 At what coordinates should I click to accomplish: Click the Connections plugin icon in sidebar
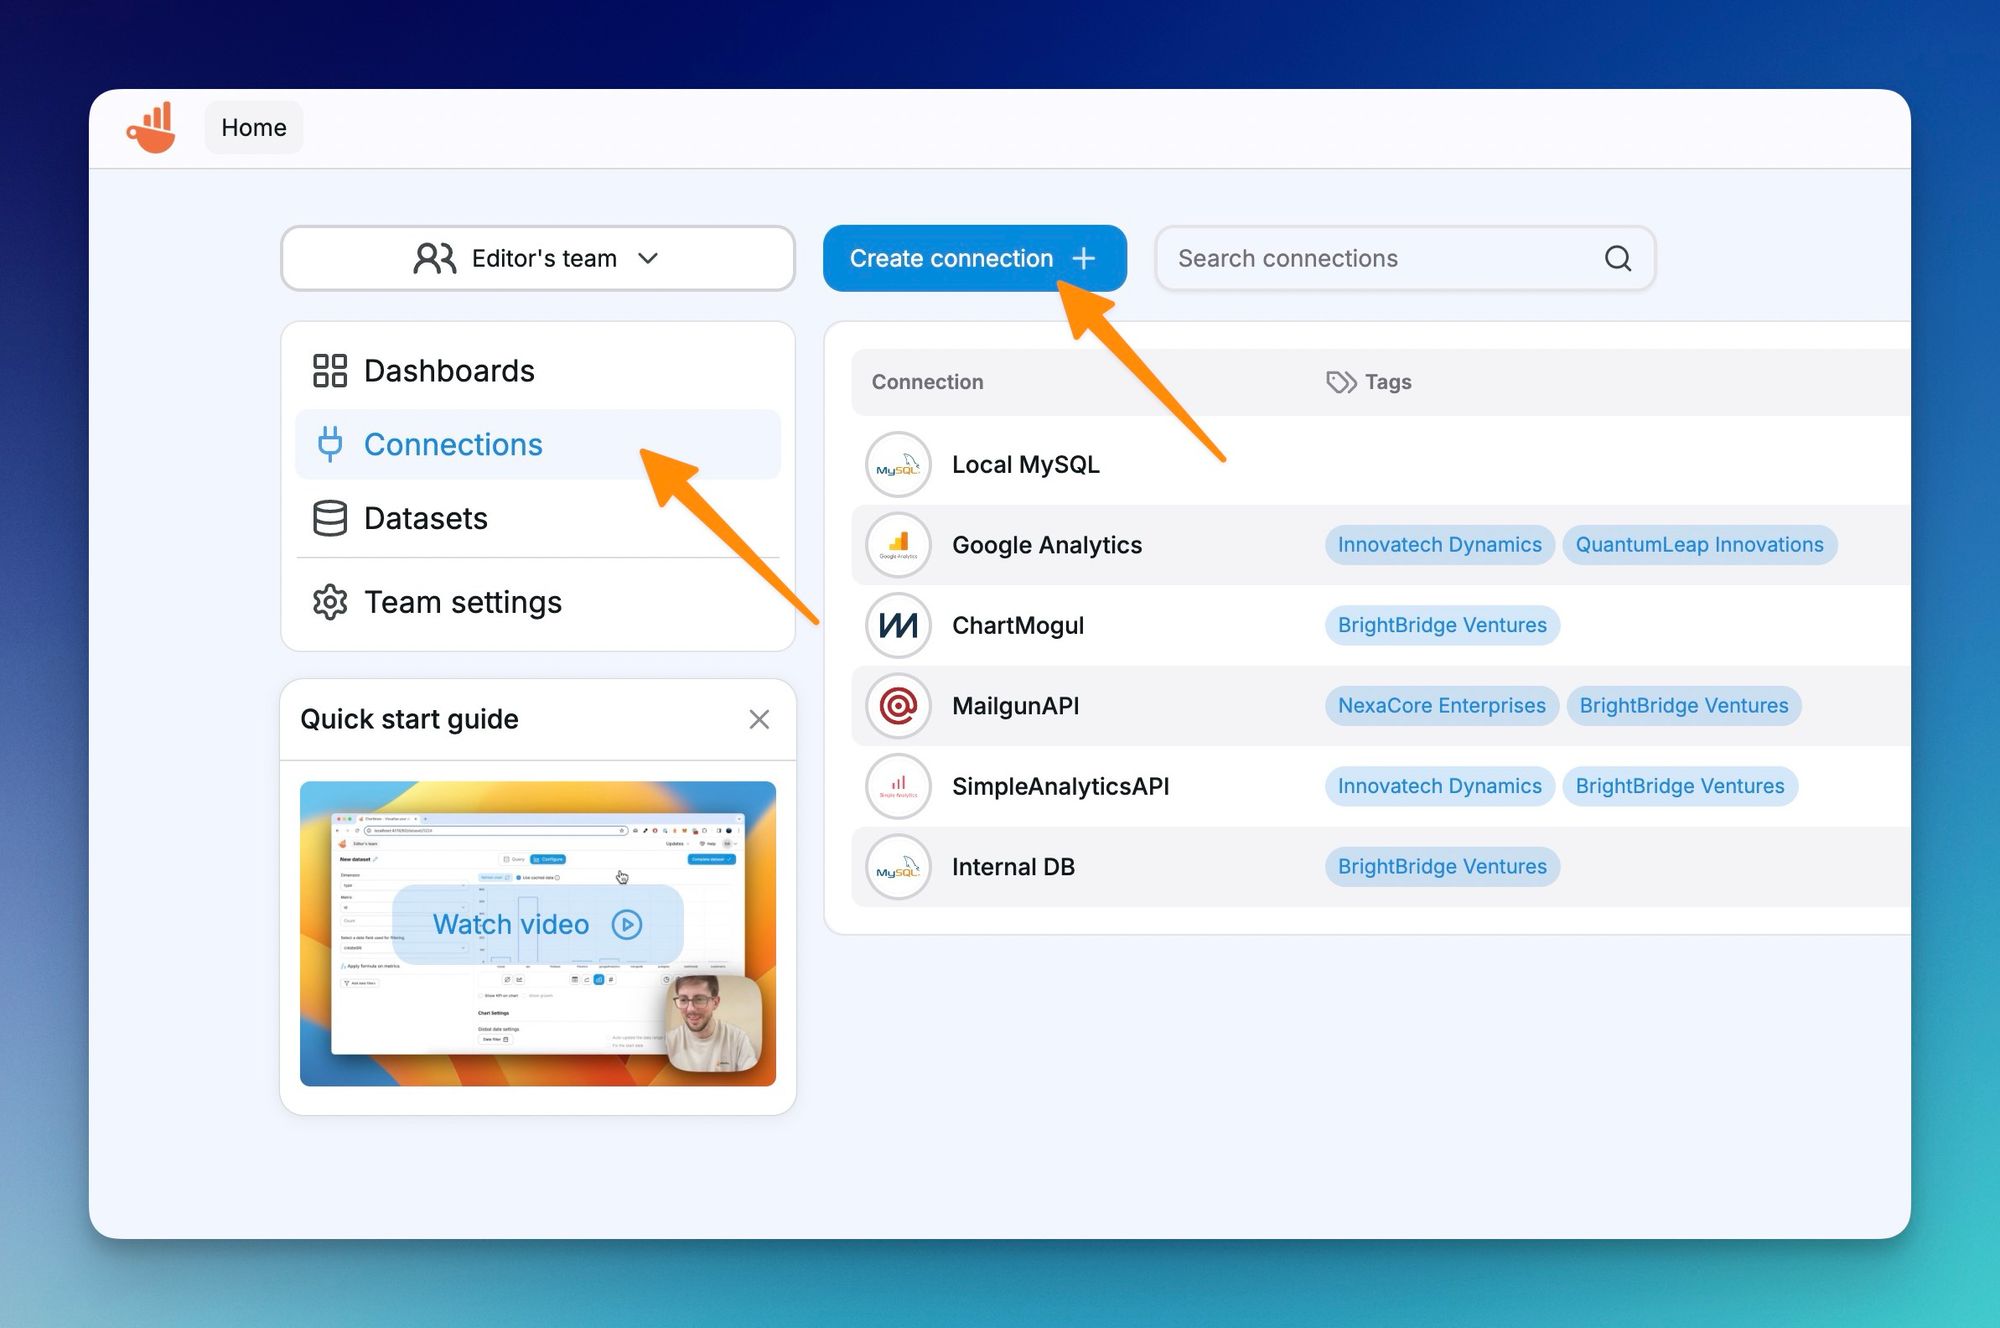(327, 443)
